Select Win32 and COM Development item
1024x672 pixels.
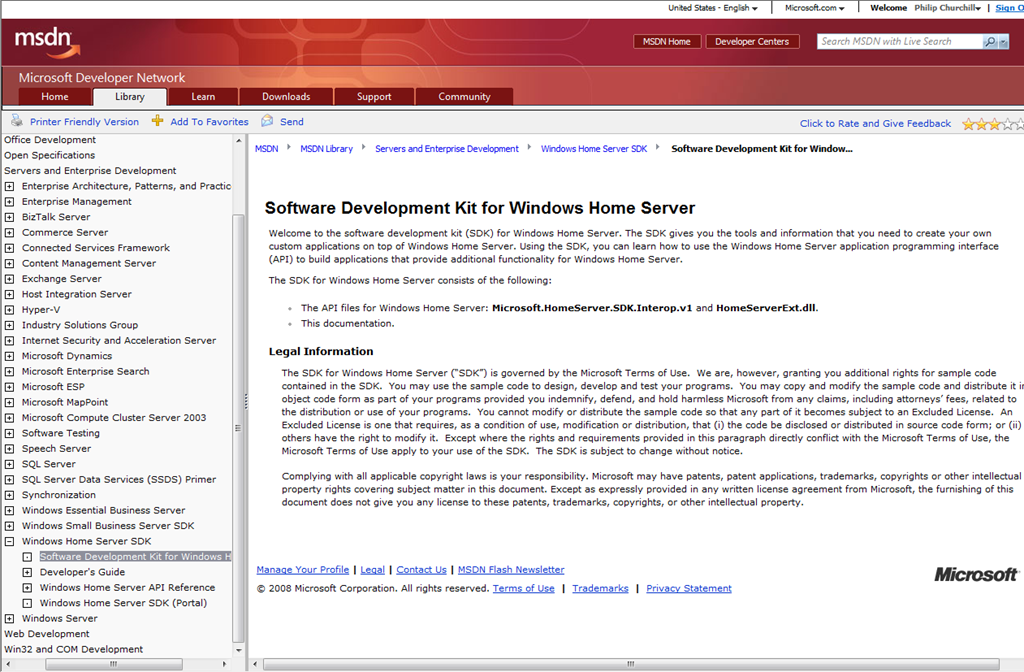[73, 650]
